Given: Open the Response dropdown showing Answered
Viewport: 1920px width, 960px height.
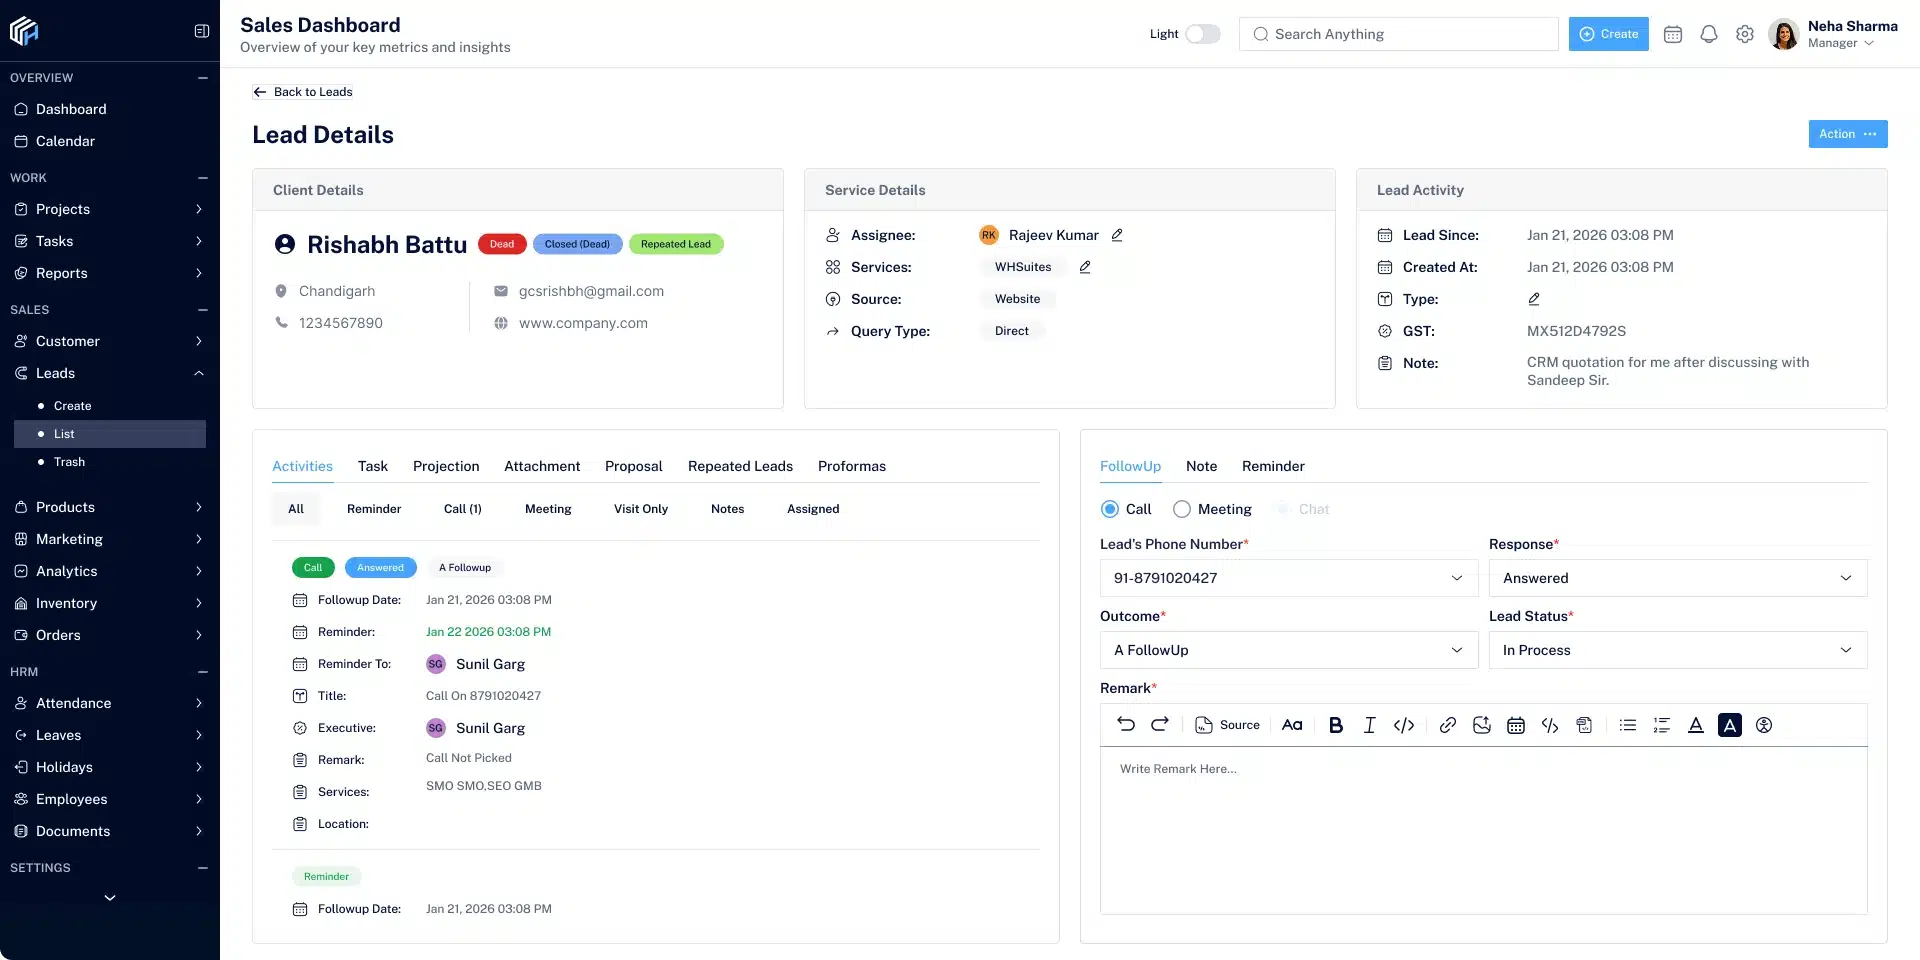Looking at the screenshot, I should [x=1678, y=578].
